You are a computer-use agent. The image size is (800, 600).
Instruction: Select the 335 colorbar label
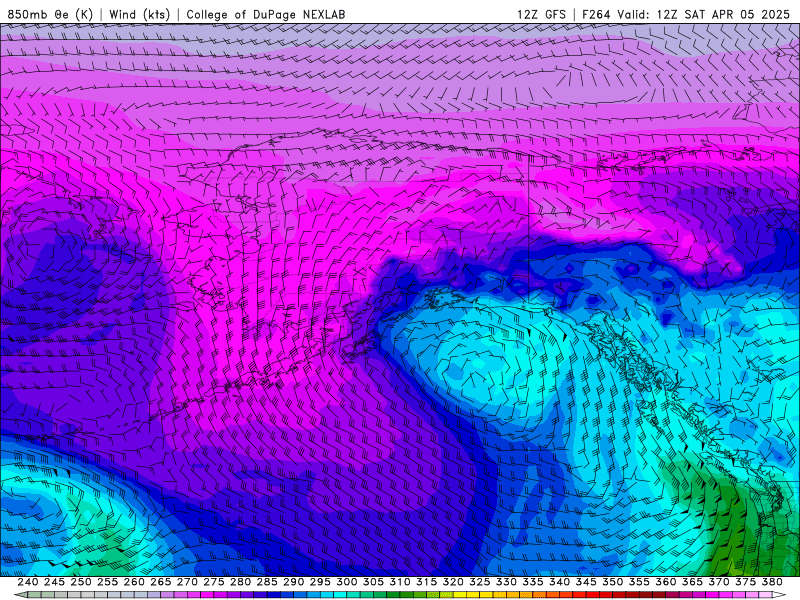pos(533,582)
